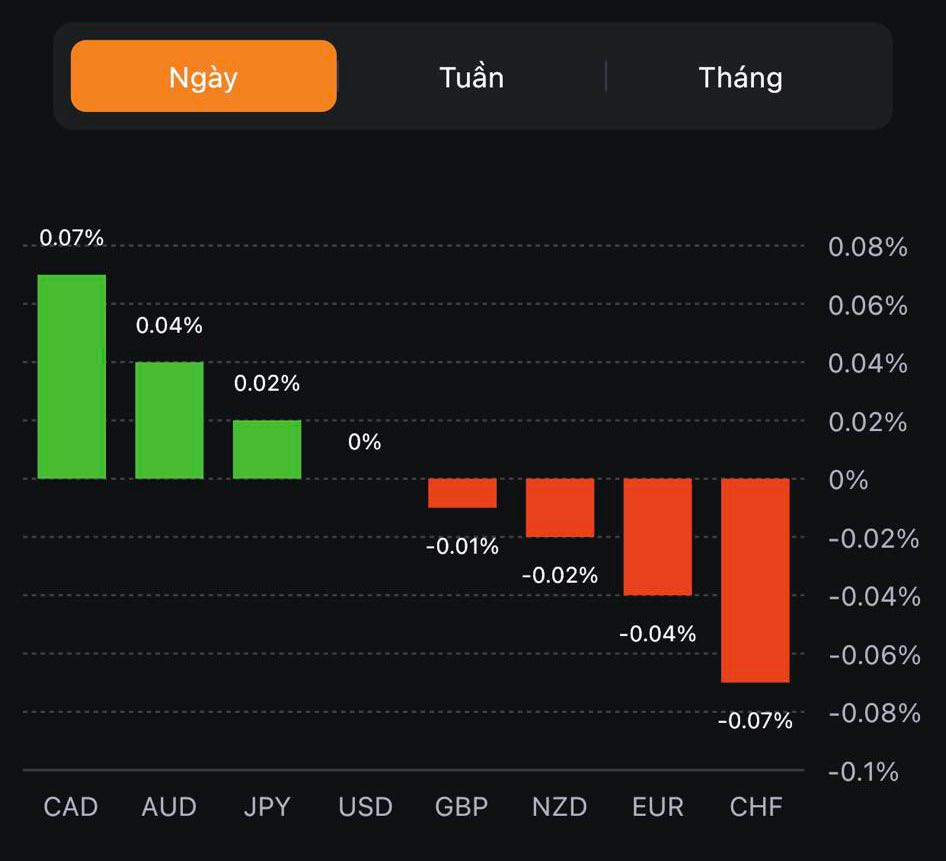Click the green JPY bar

point(267,449)
